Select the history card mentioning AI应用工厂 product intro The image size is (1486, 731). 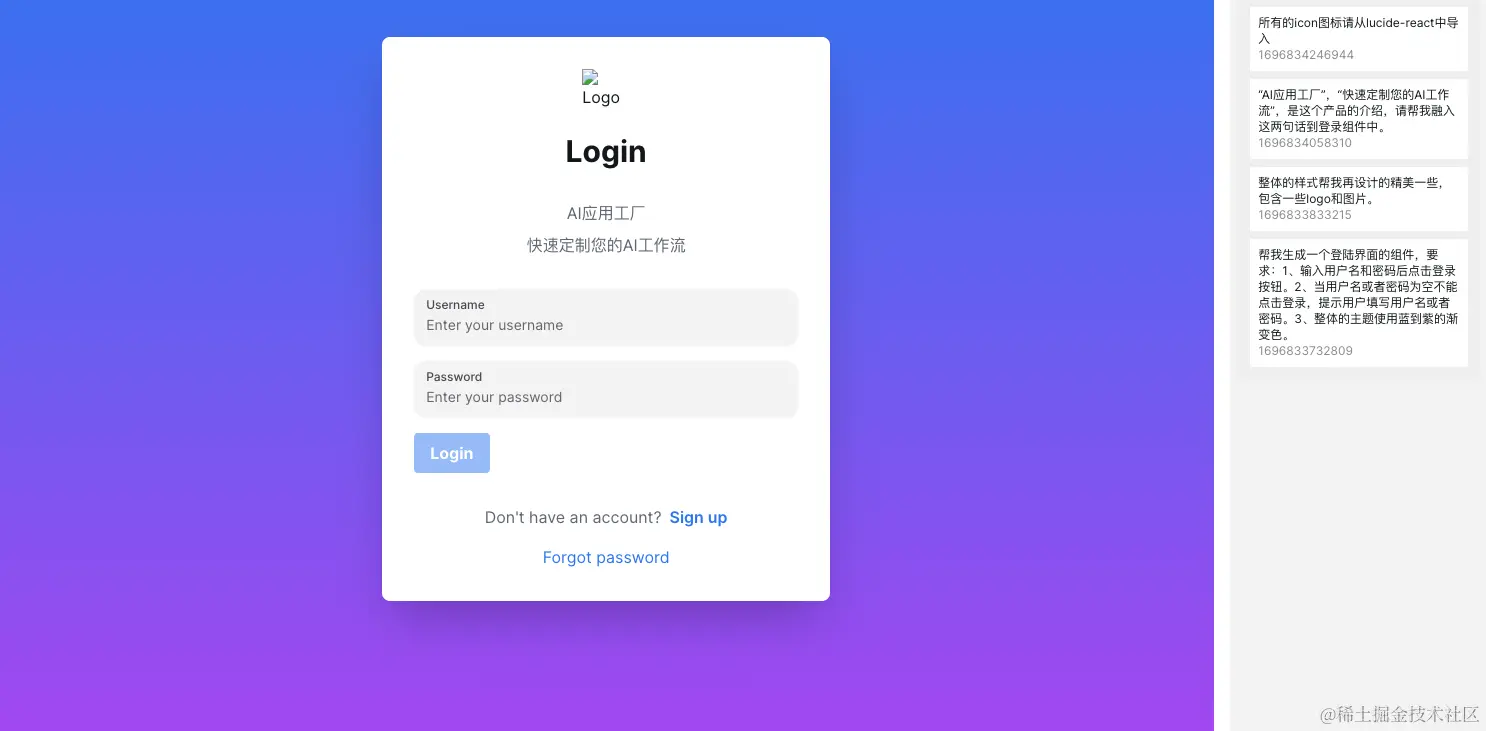tap(1359, 119)
